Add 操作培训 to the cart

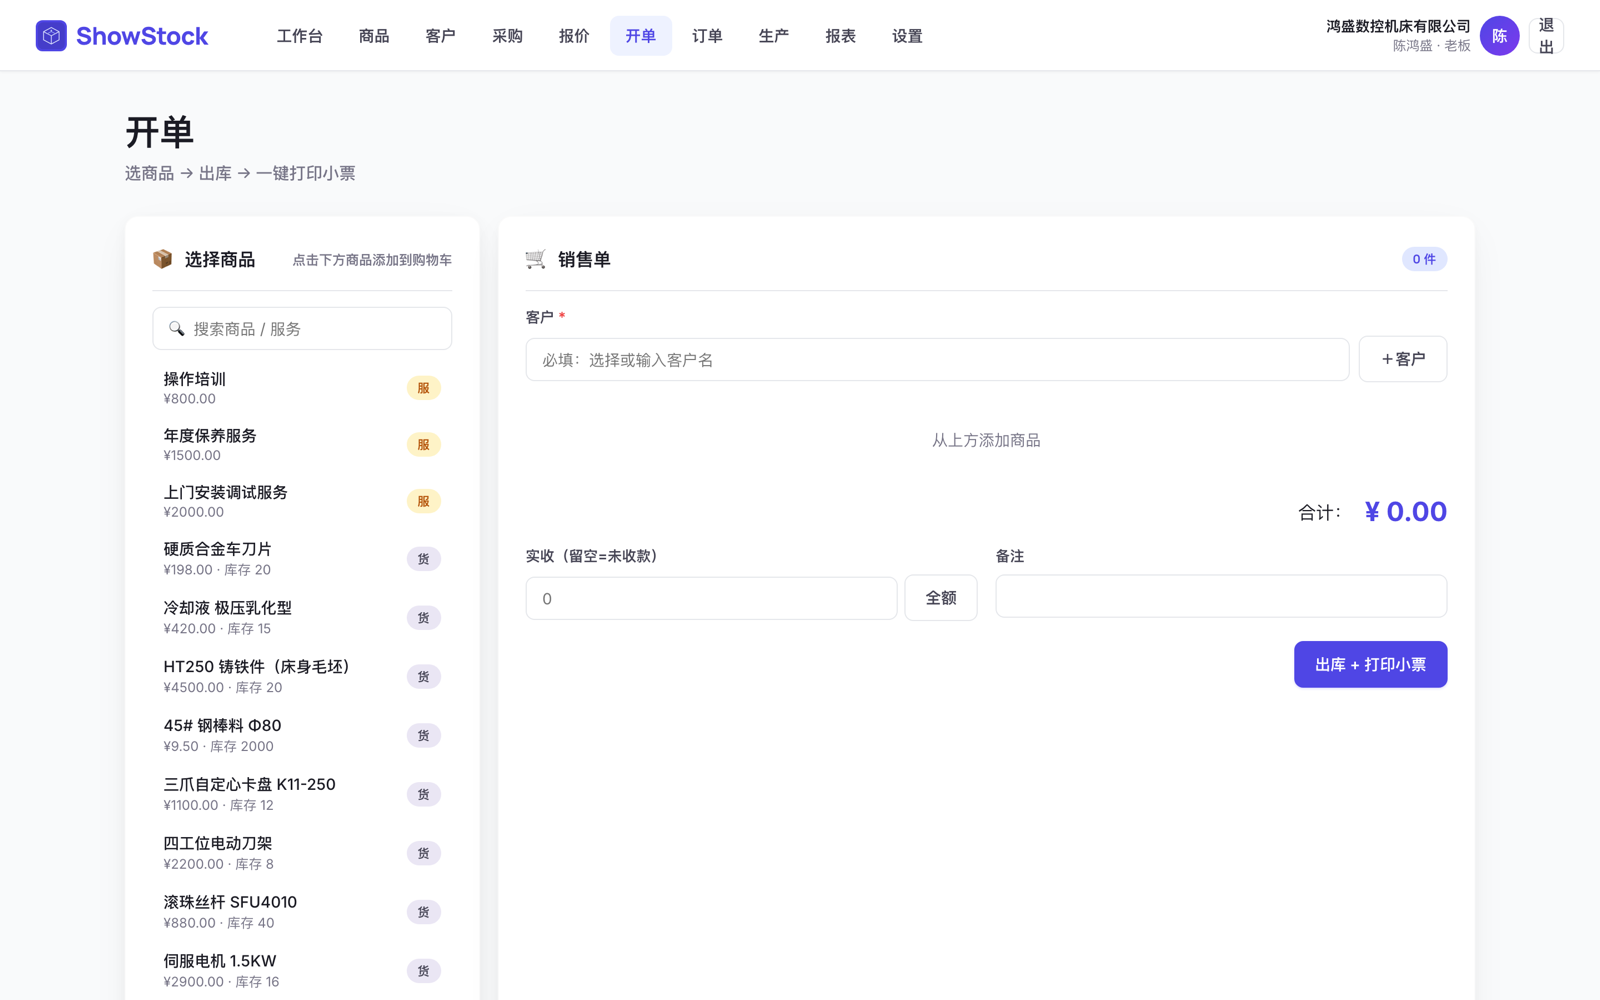tap(302, 388)
